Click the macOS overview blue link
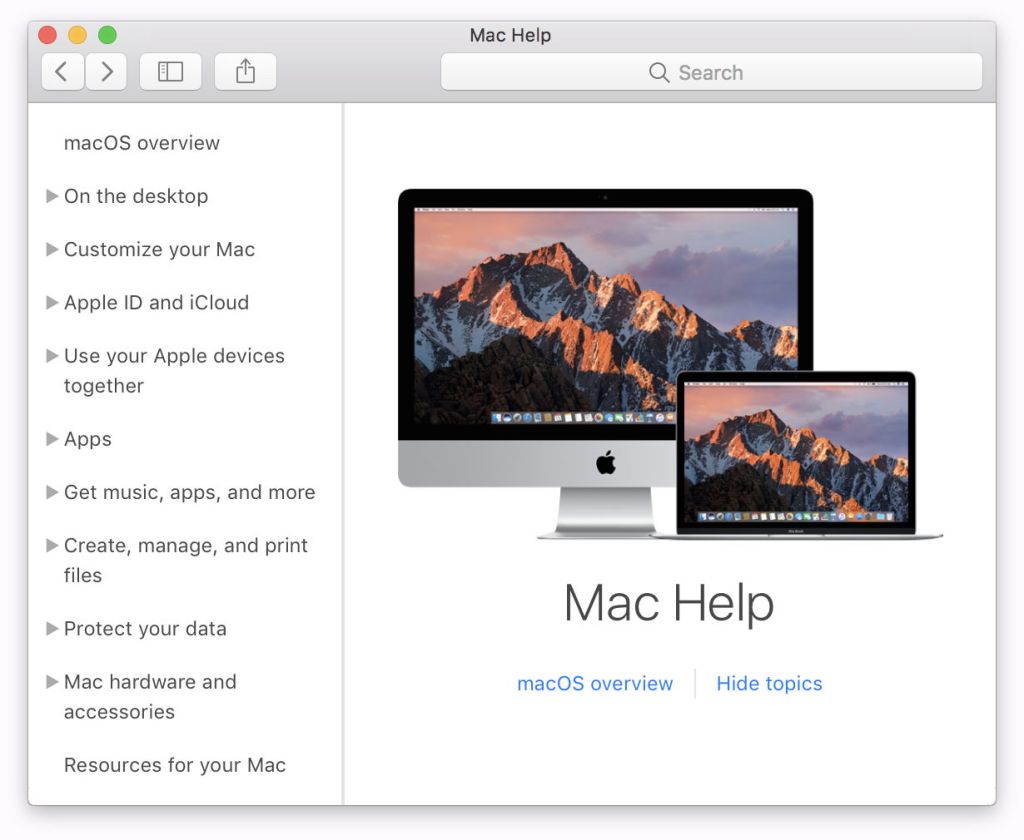Viewport: 1024px width, 840px height. [x=595, y=684]
